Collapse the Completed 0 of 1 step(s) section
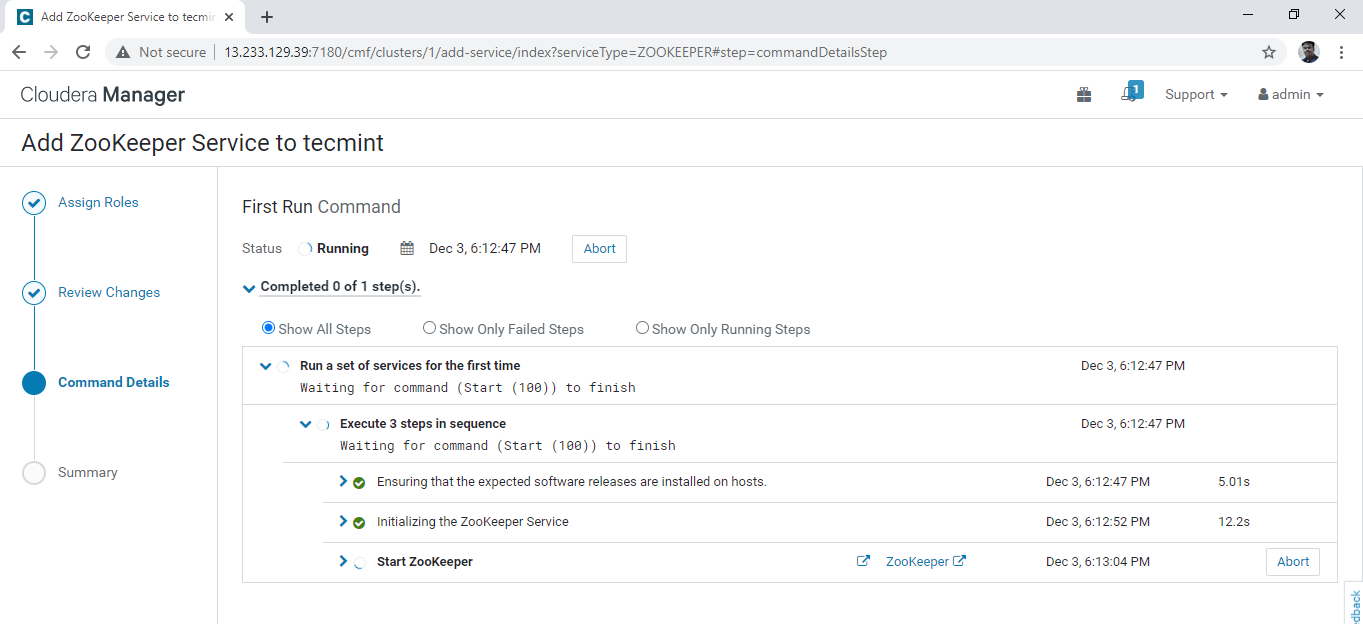This screenshot has width=1363, height=624. coord(249,287)
